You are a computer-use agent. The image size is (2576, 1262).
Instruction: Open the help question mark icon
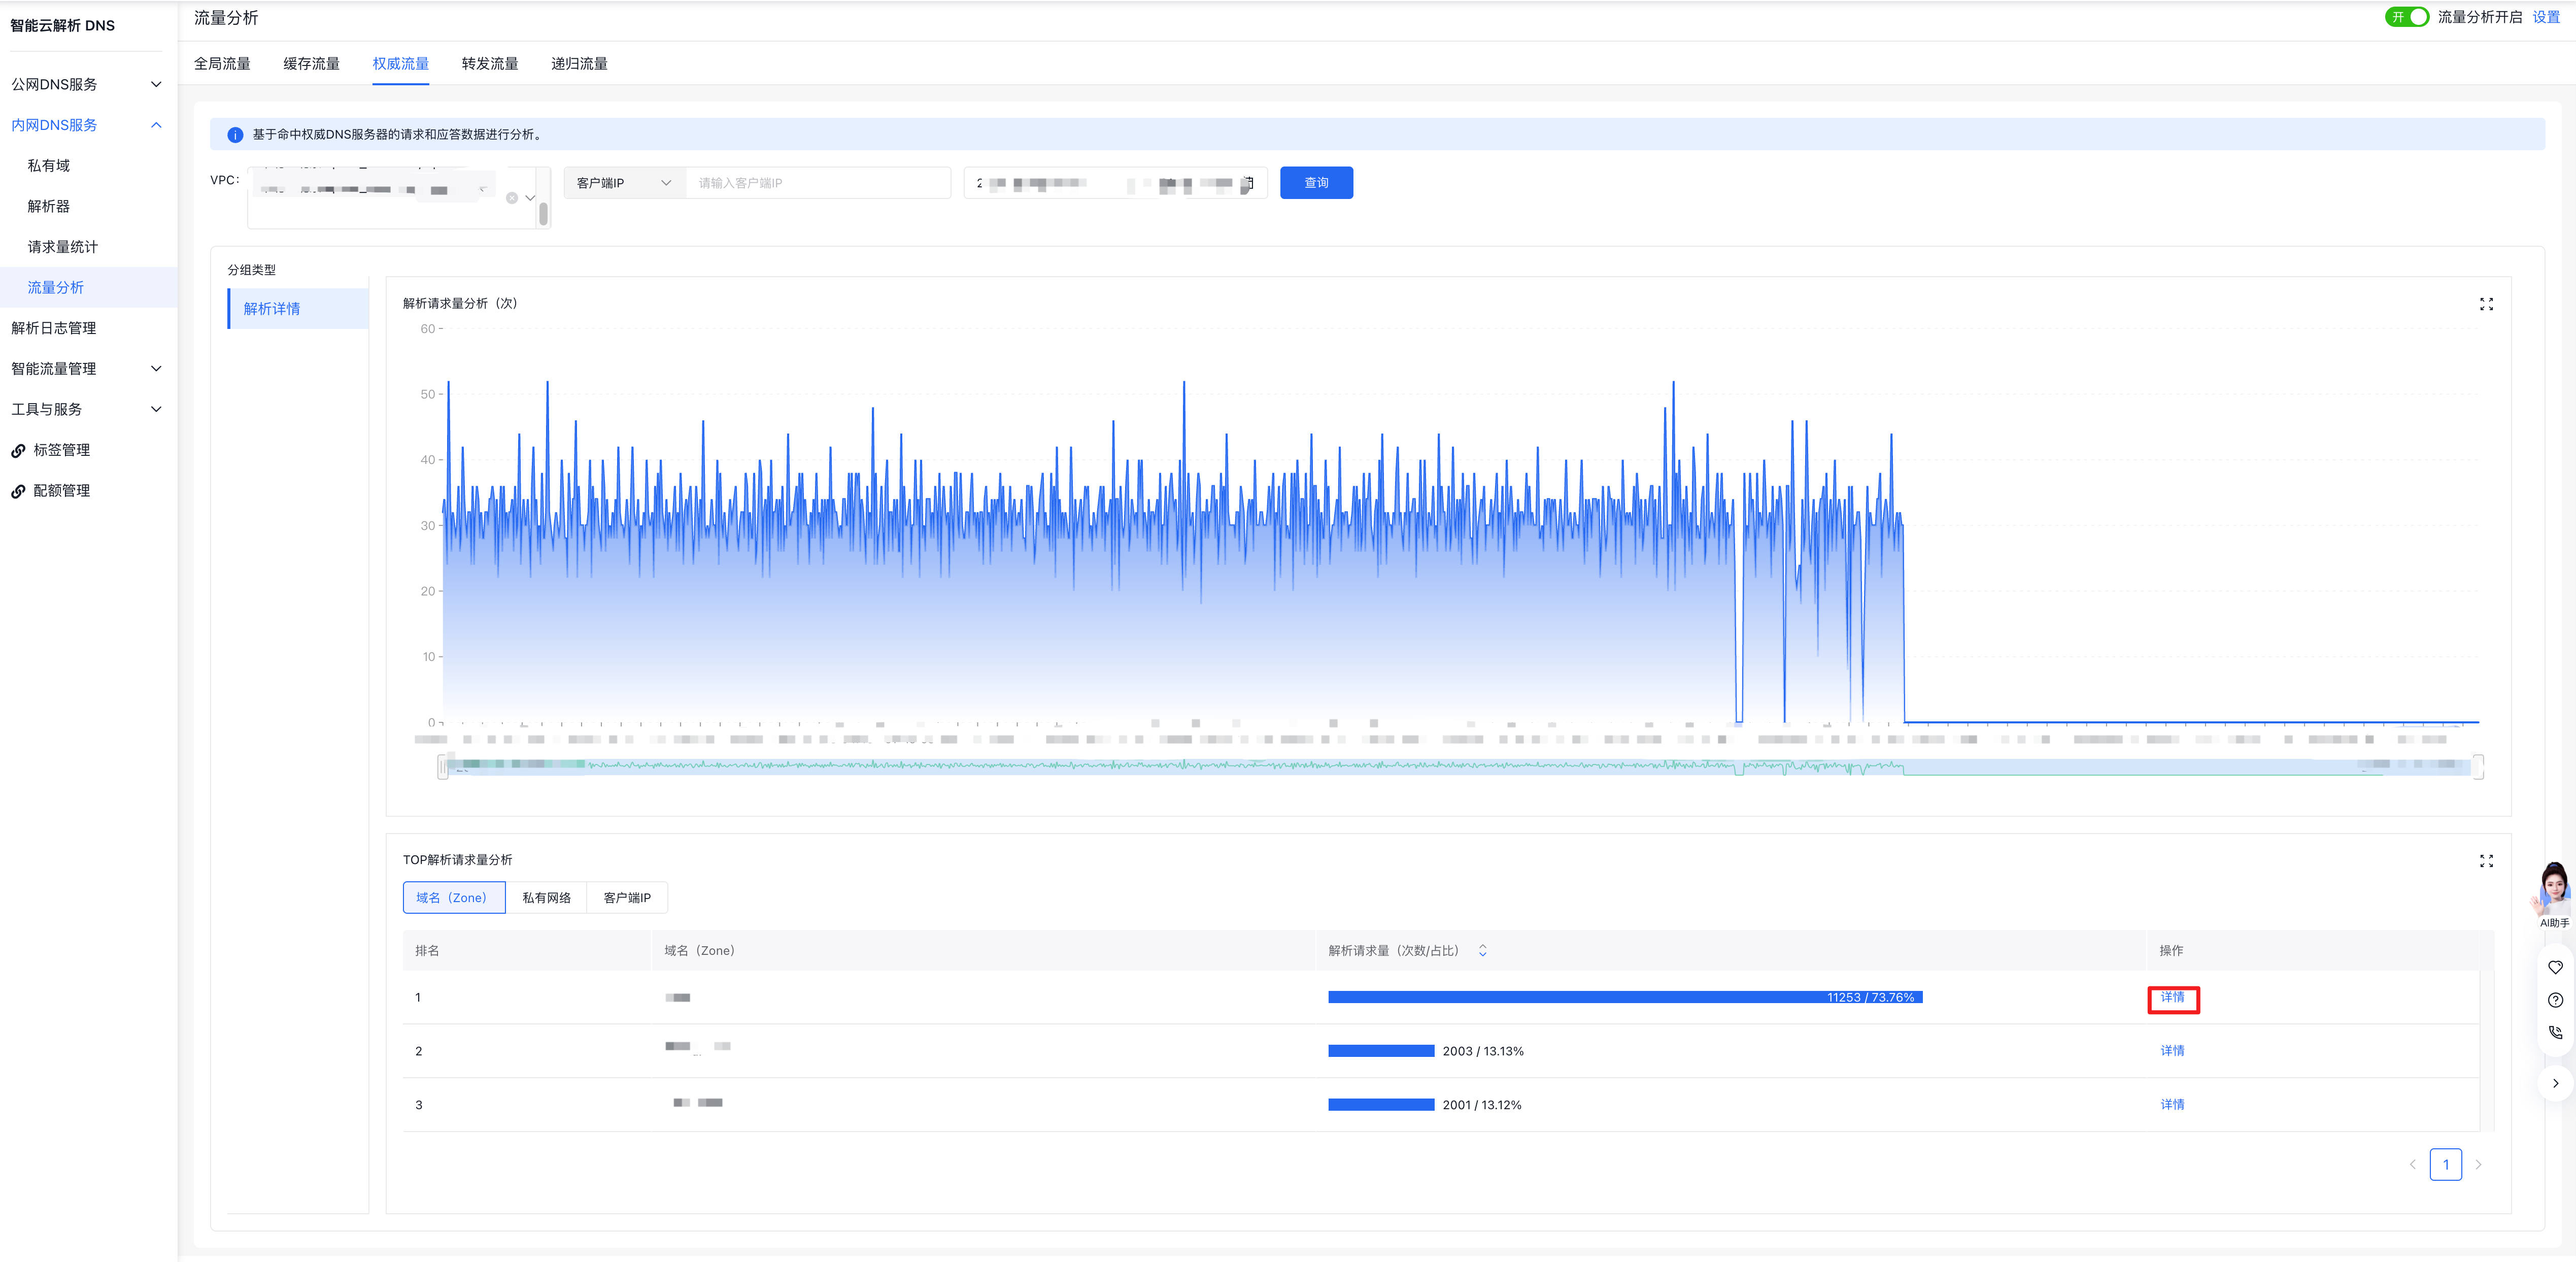tap(2555, 1000)
